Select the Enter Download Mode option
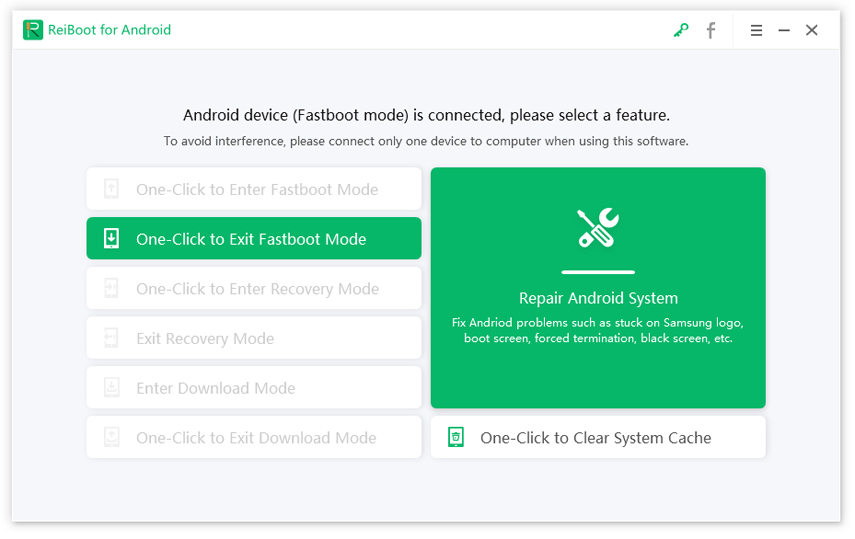Screen dimensions: 855x539 click(216, 388)
